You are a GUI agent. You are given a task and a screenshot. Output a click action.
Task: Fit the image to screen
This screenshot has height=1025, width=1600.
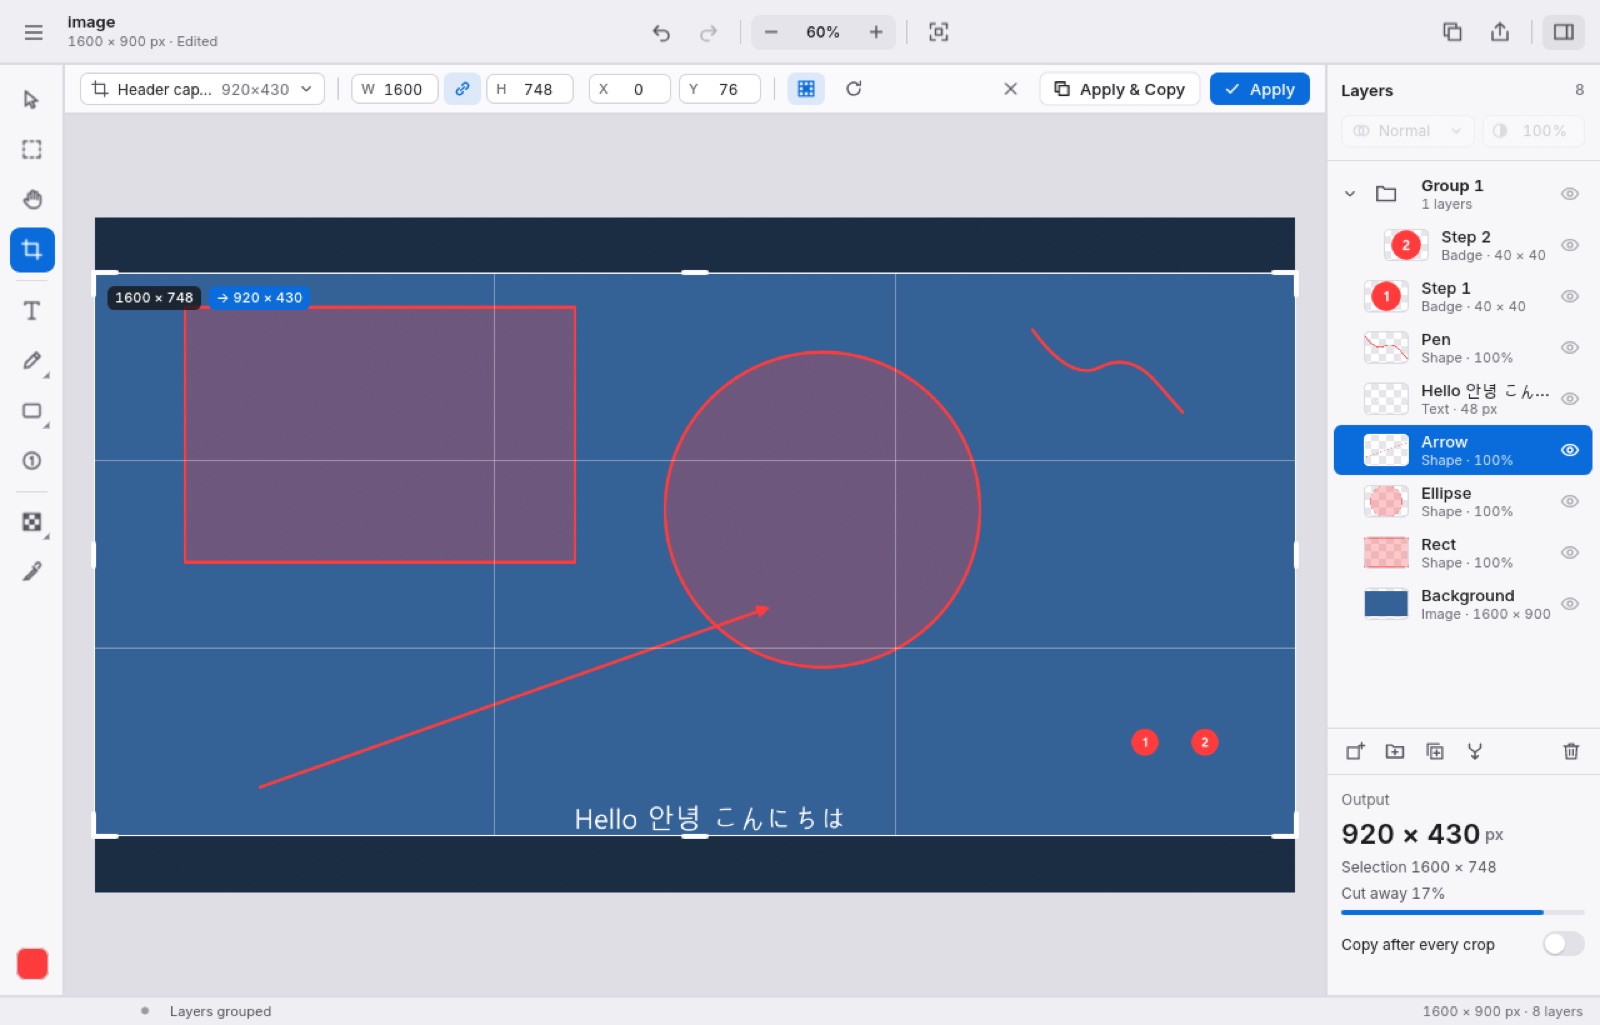[938, 32]
